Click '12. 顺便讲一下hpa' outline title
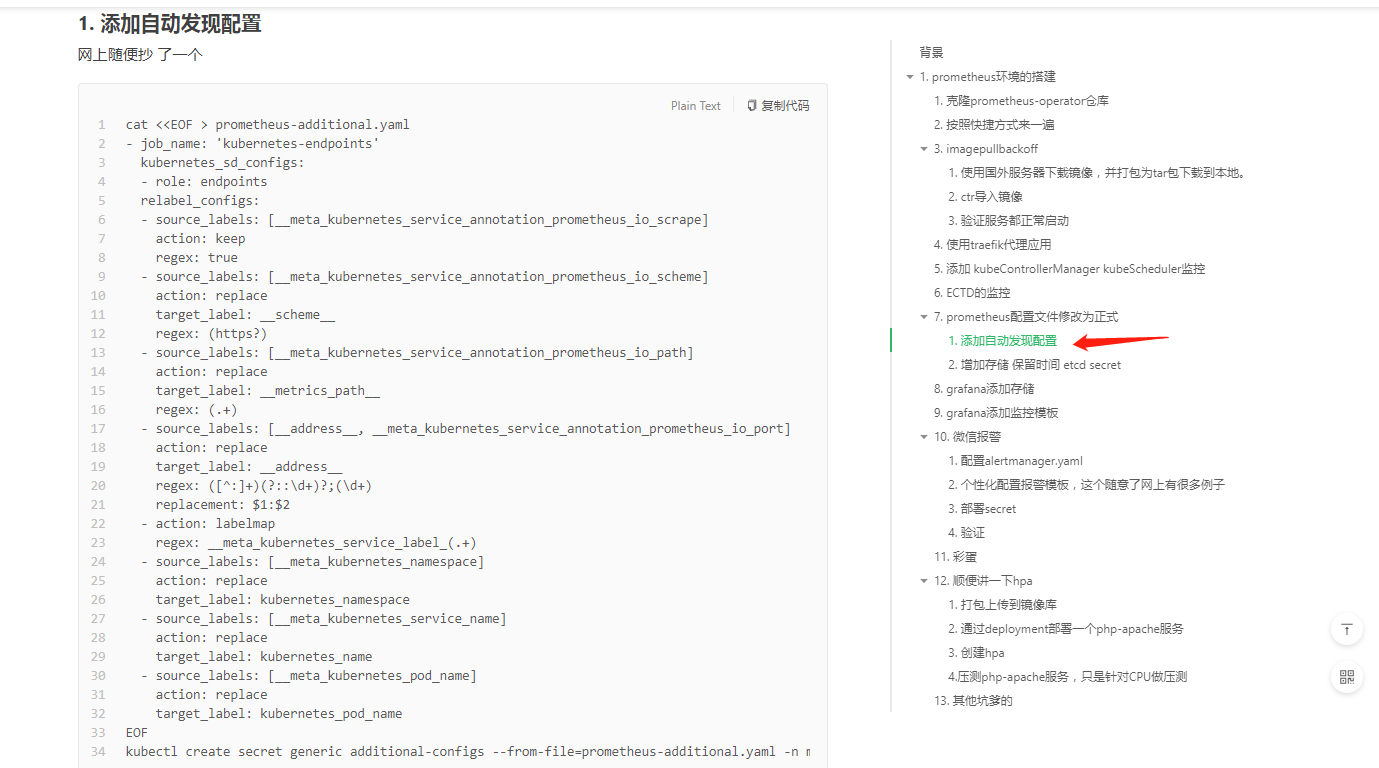Image resolution: width=1379 pixels, height=768 pixels. [x=983, y=581]
